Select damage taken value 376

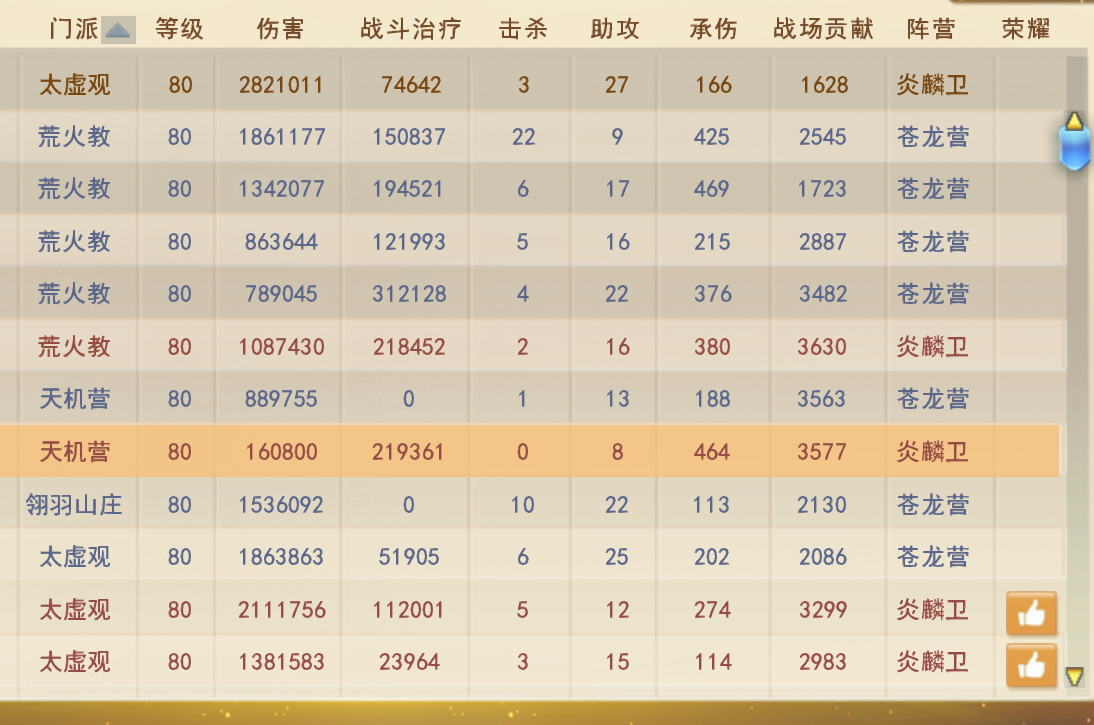[713, 294]
